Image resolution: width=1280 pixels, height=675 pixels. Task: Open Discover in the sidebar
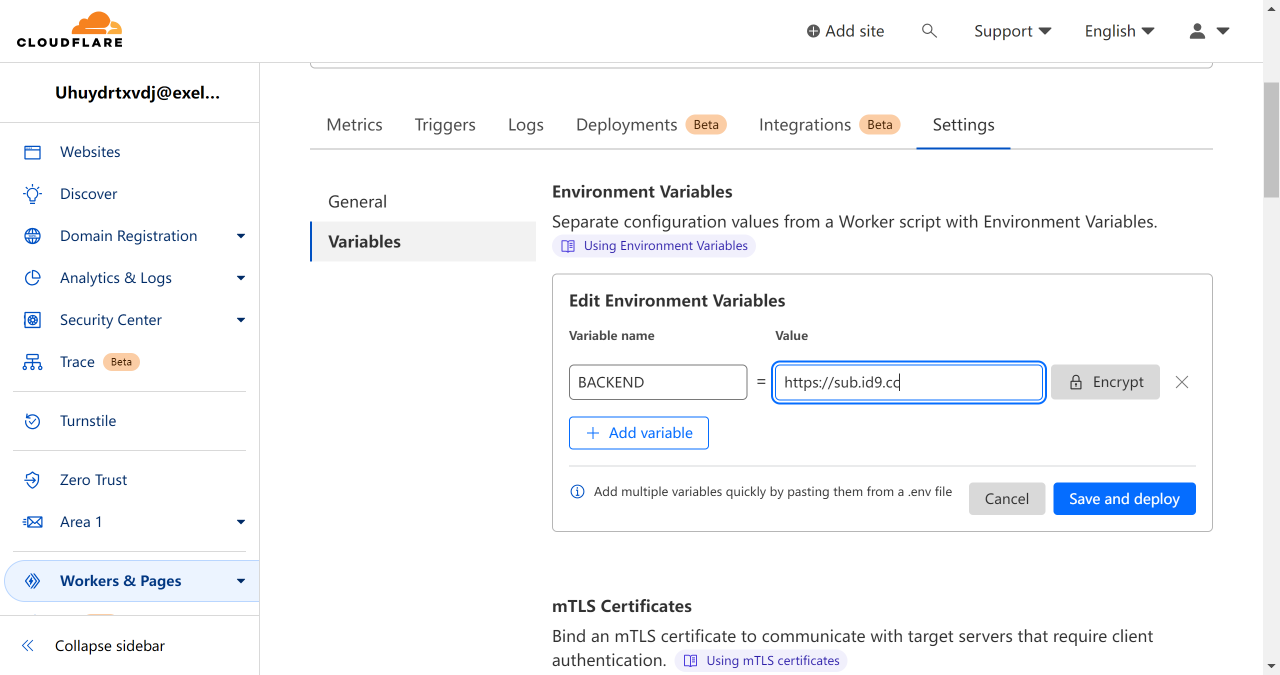[x=88, y=194]
